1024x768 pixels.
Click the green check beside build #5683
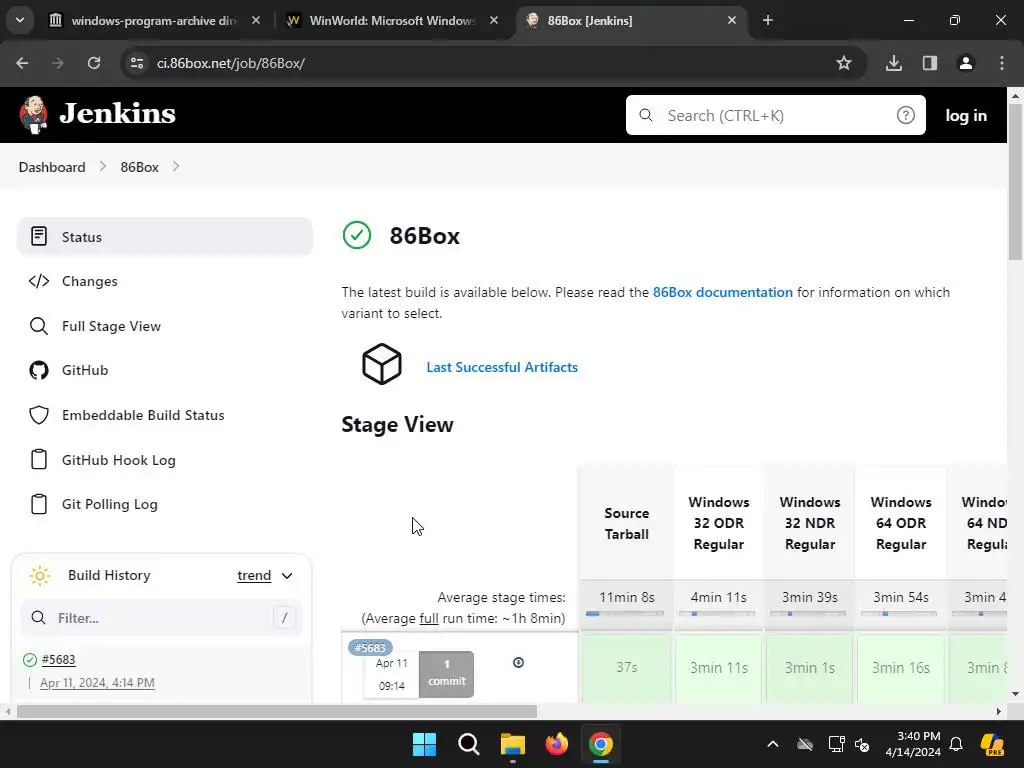(29, 660)
